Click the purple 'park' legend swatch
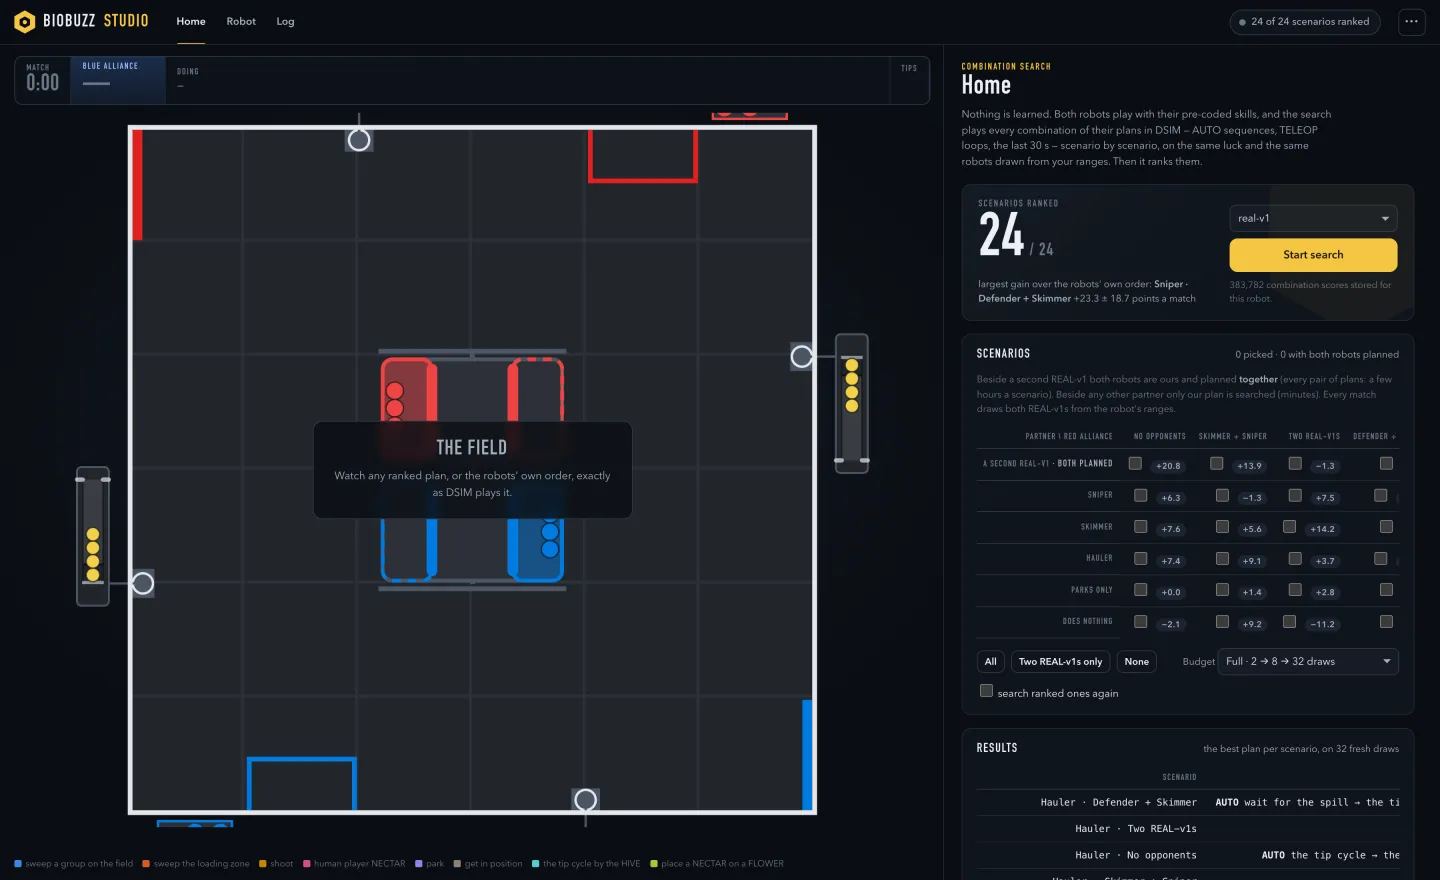 pyautogui.click(x=419, y=864)
